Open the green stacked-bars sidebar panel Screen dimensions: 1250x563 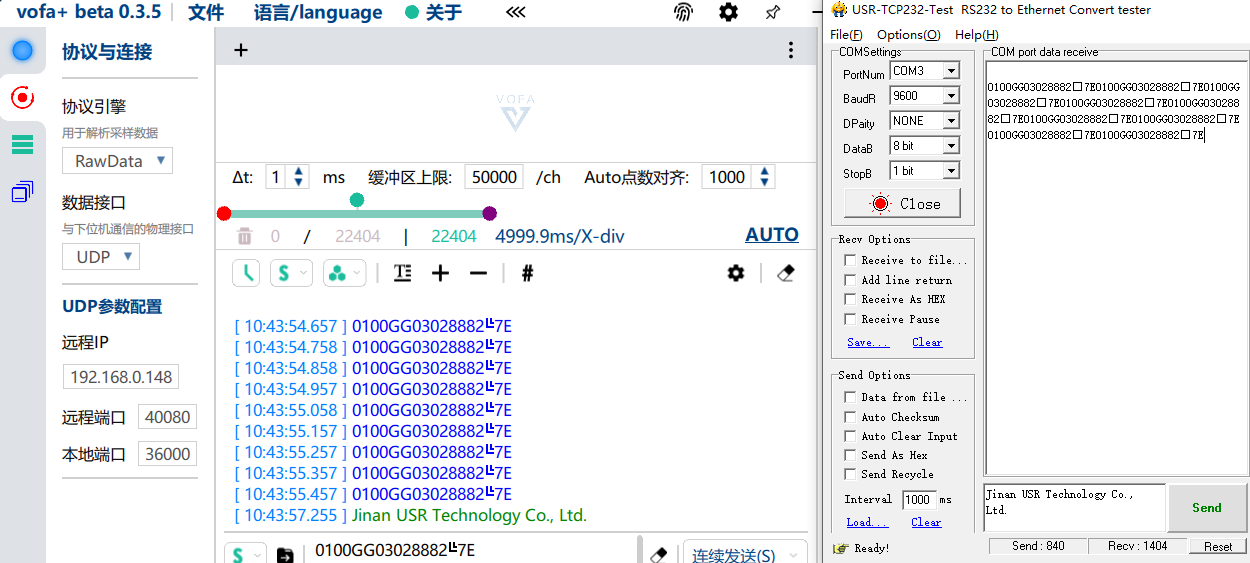(22, 145)
